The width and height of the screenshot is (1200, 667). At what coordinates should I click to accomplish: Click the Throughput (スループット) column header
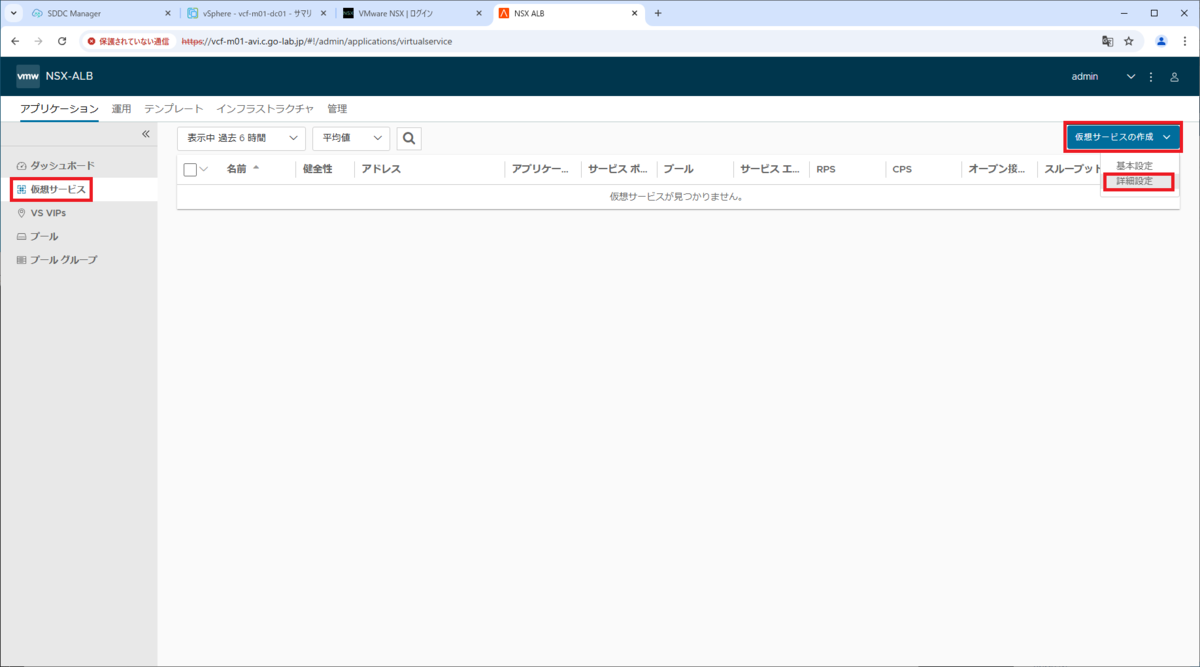coord(1073,169)
